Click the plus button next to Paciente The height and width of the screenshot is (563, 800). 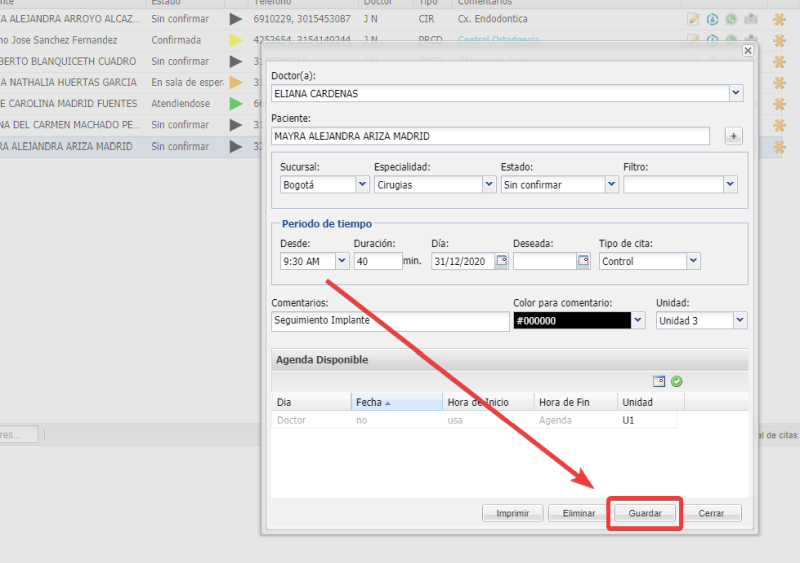point(734,136)
